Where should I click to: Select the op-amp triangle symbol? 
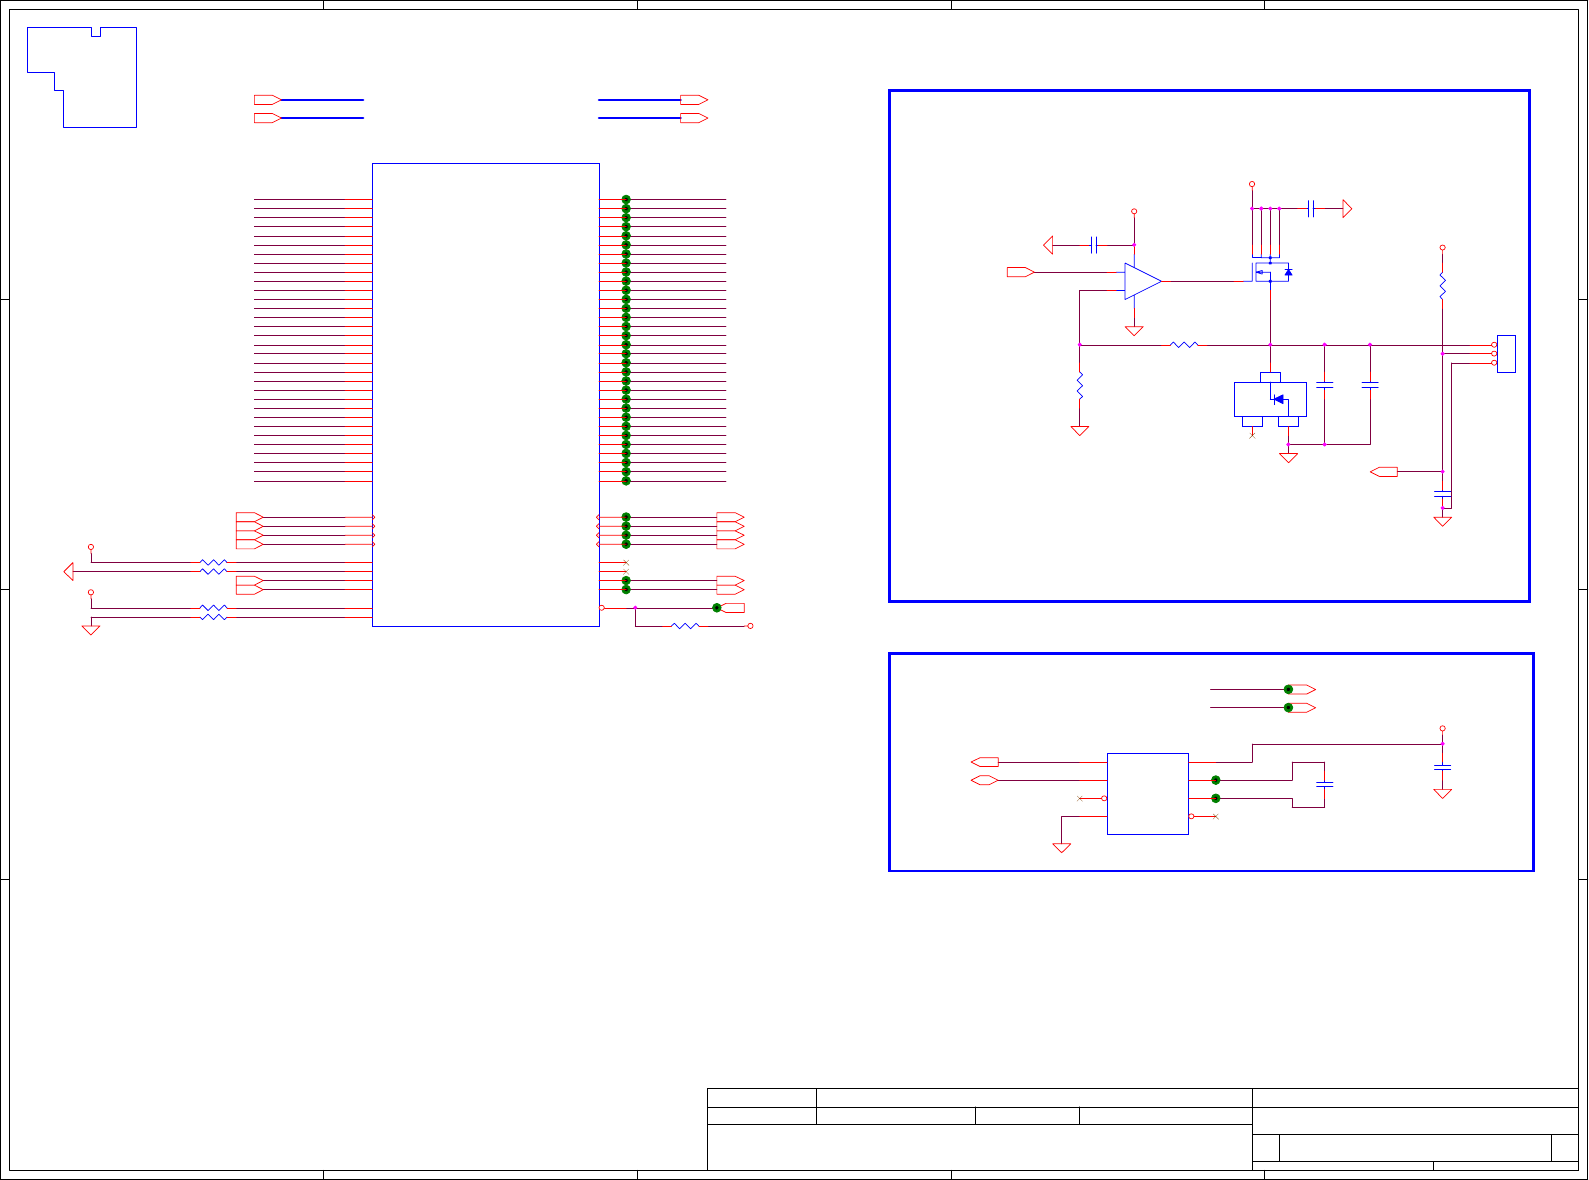1142,282
